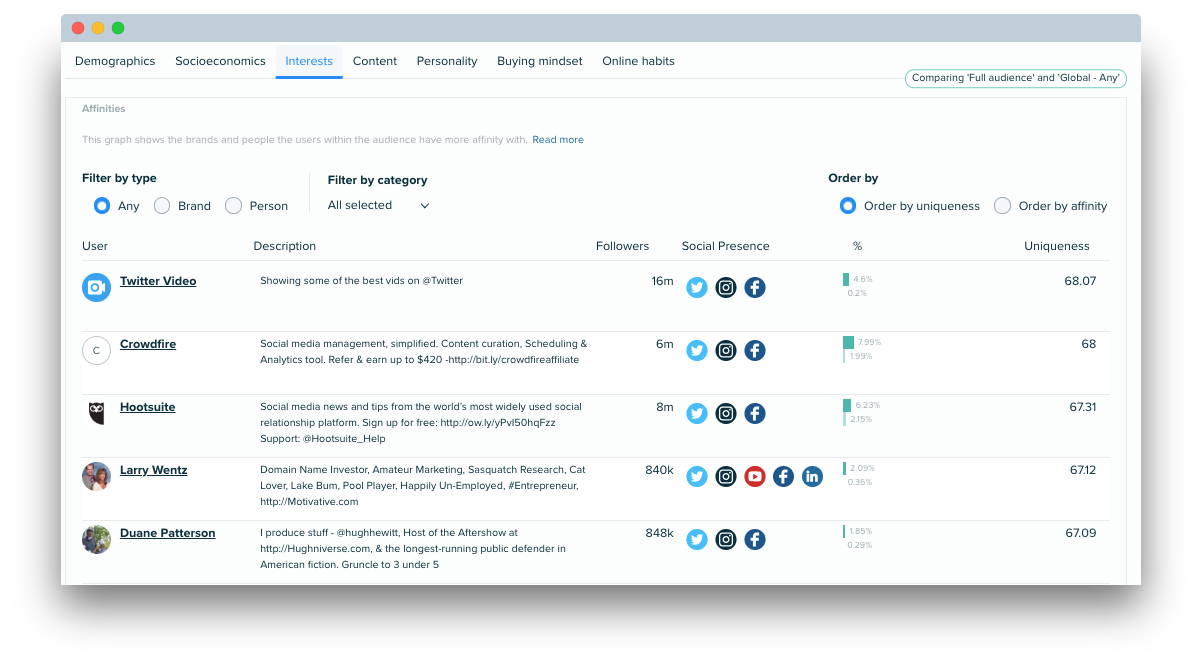Click the Description column header
Viewport: 1201px width, 665px height.
point(285,246)
